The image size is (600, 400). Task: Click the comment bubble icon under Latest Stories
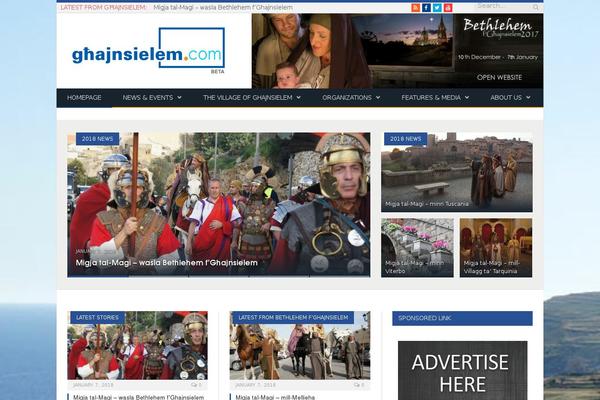(x=194, y=385)
